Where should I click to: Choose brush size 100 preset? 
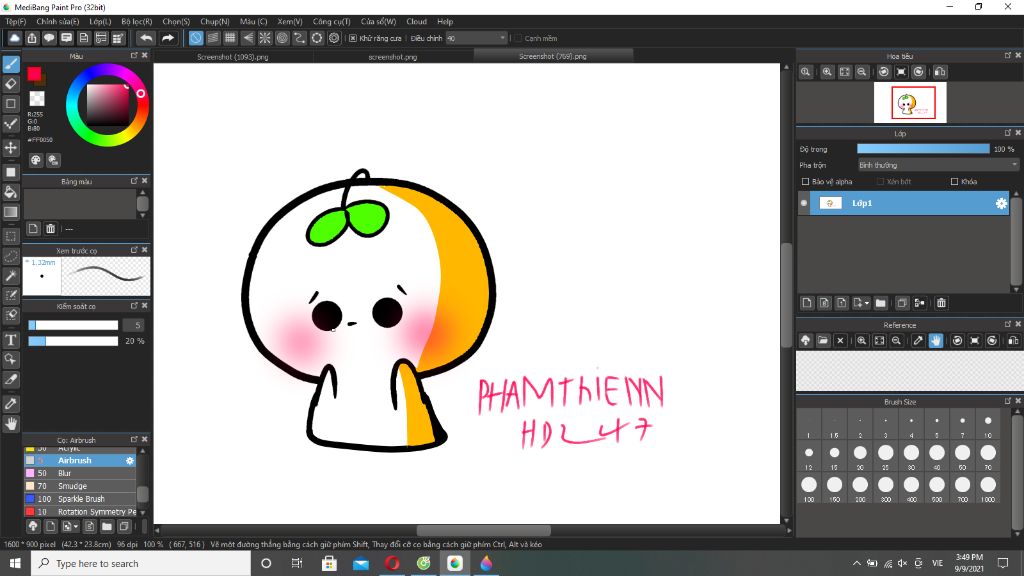coord(808,488)
